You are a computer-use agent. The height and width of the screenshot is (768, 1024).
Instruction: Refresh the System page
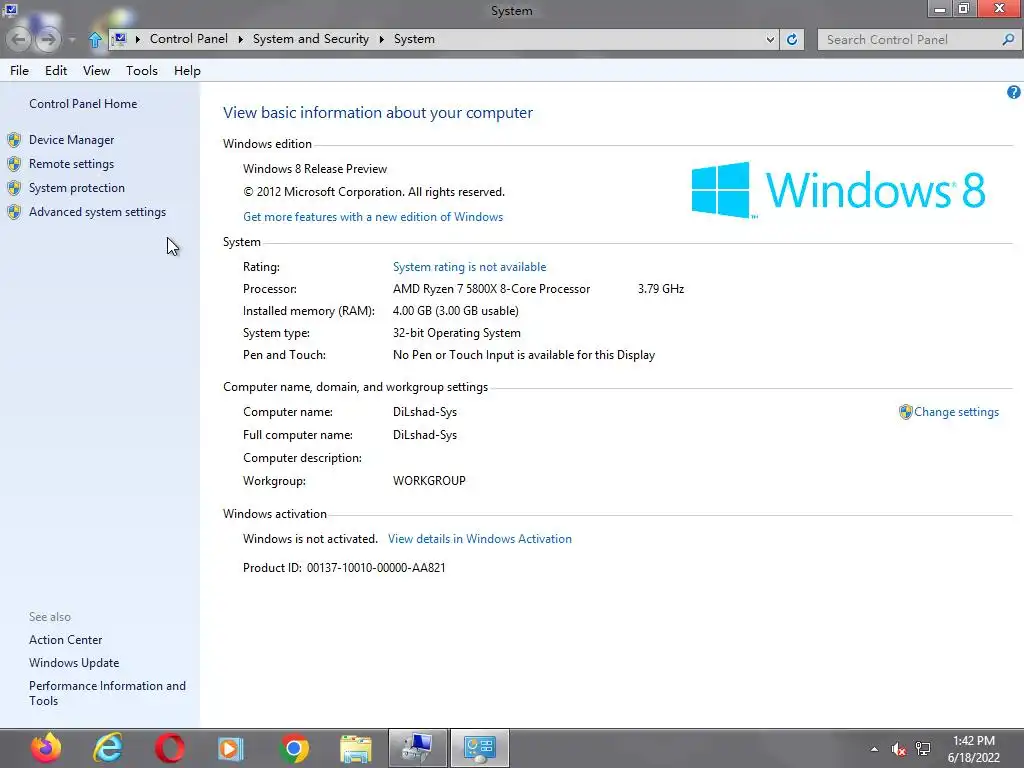[x=792, y=39]
